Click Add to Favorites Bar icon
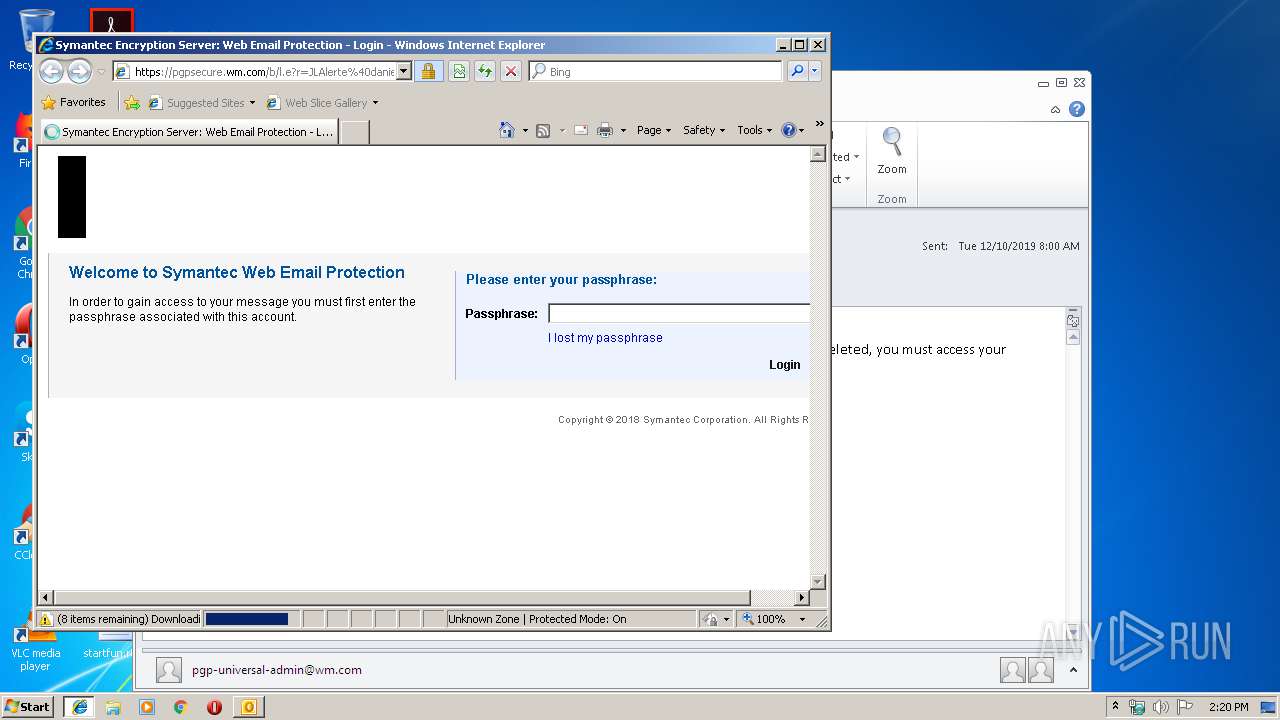This screenshot has width=1280, height=720. (x=132, y=102)
